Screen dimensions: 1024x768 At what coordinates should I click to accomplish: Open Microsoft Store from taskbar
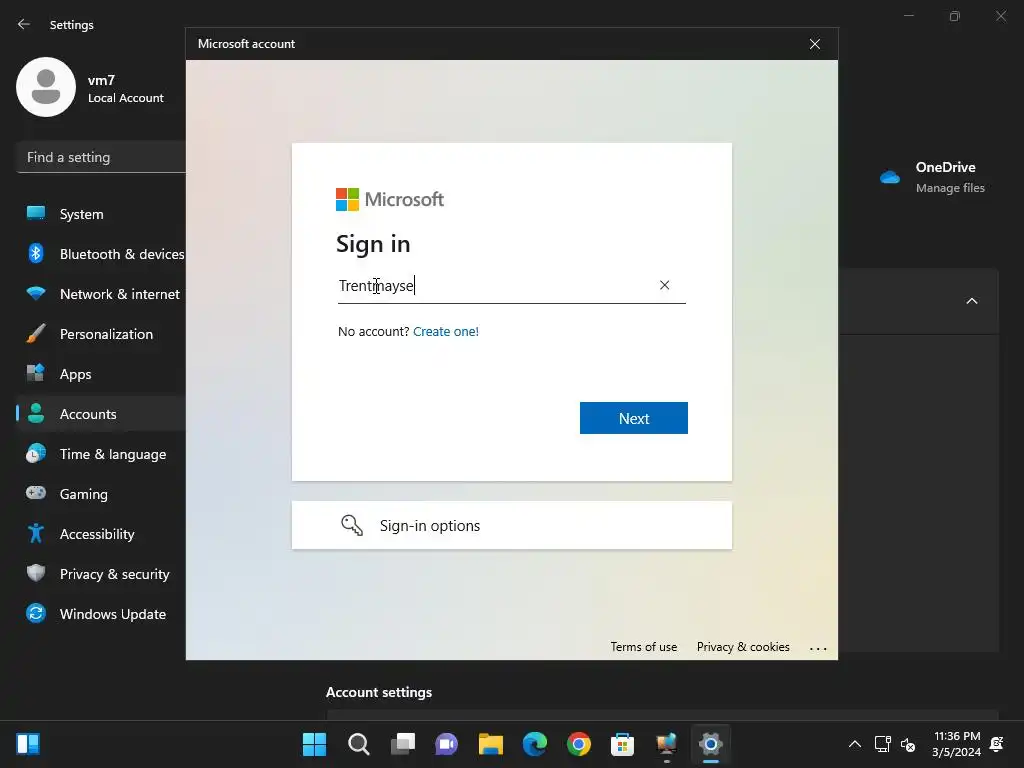pos(622,744)
